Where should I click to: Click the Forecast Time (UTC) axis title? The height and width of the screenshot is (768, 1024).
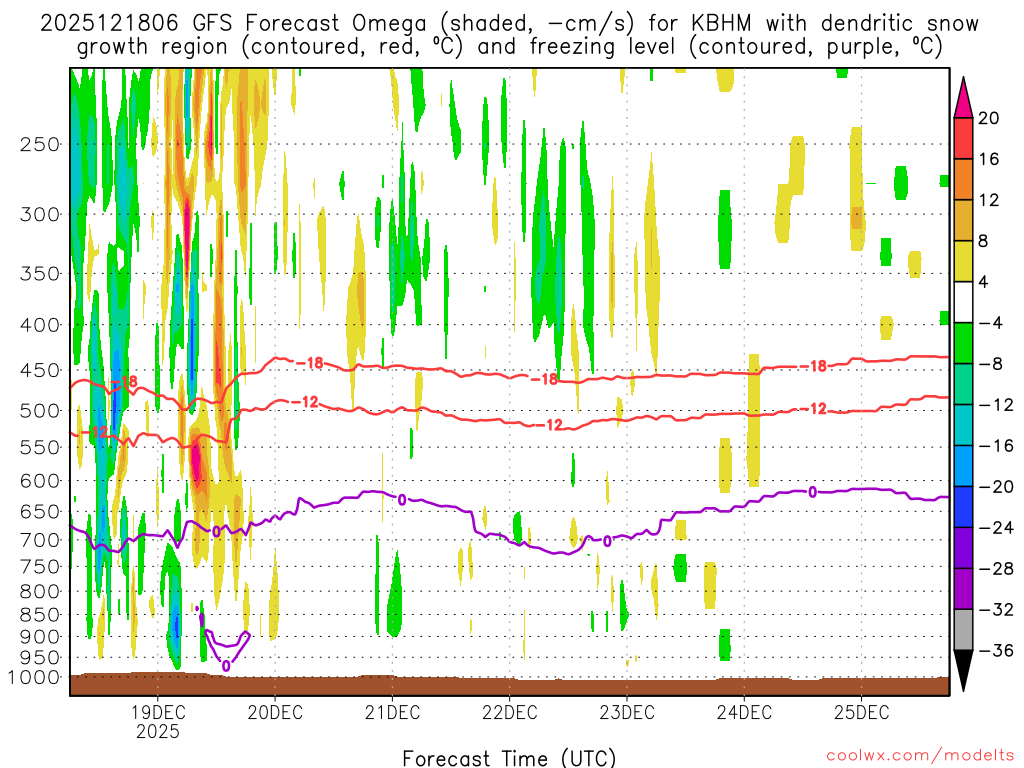pyautogui.click(x=509, y=758)
